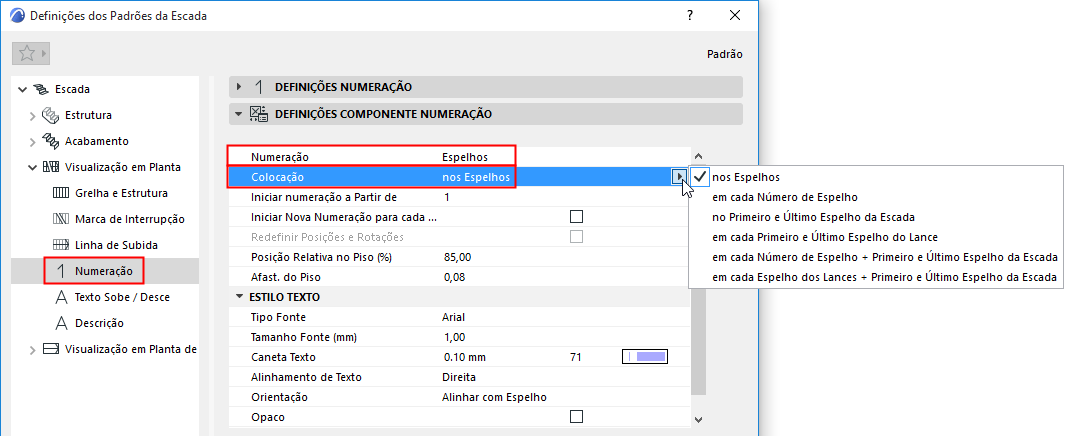The image size is (1065, 436).
Task: Click the Padrão label at top right
Action: click(x=725, y=54)
